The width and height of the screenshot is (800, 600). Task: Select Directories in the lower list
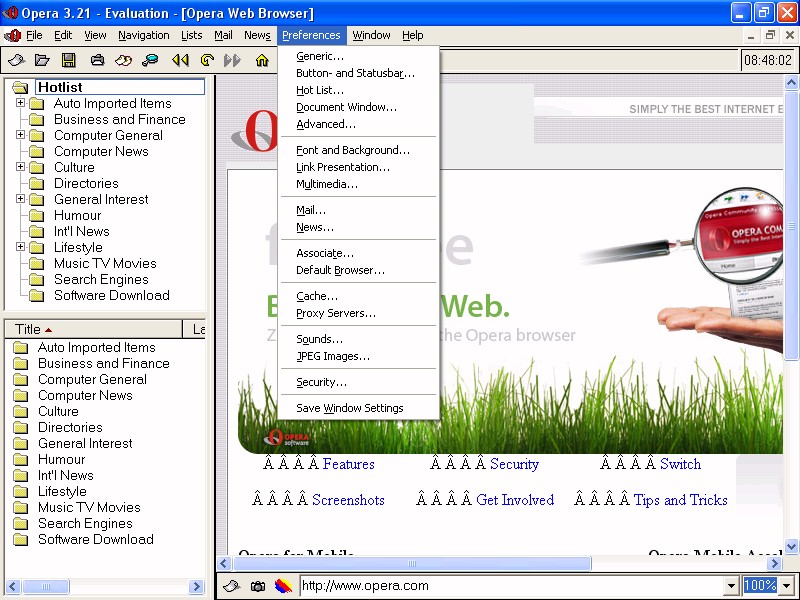pos(70,428)
